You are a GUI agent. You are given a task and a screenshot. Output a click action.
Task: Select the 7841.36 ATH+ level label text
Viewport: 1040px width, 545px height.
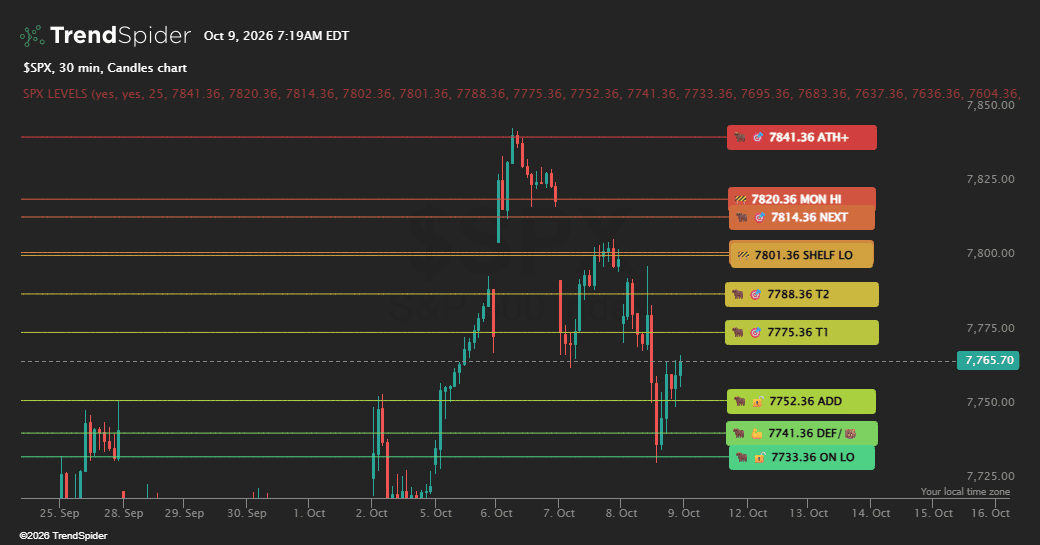(x=809, y=138)
